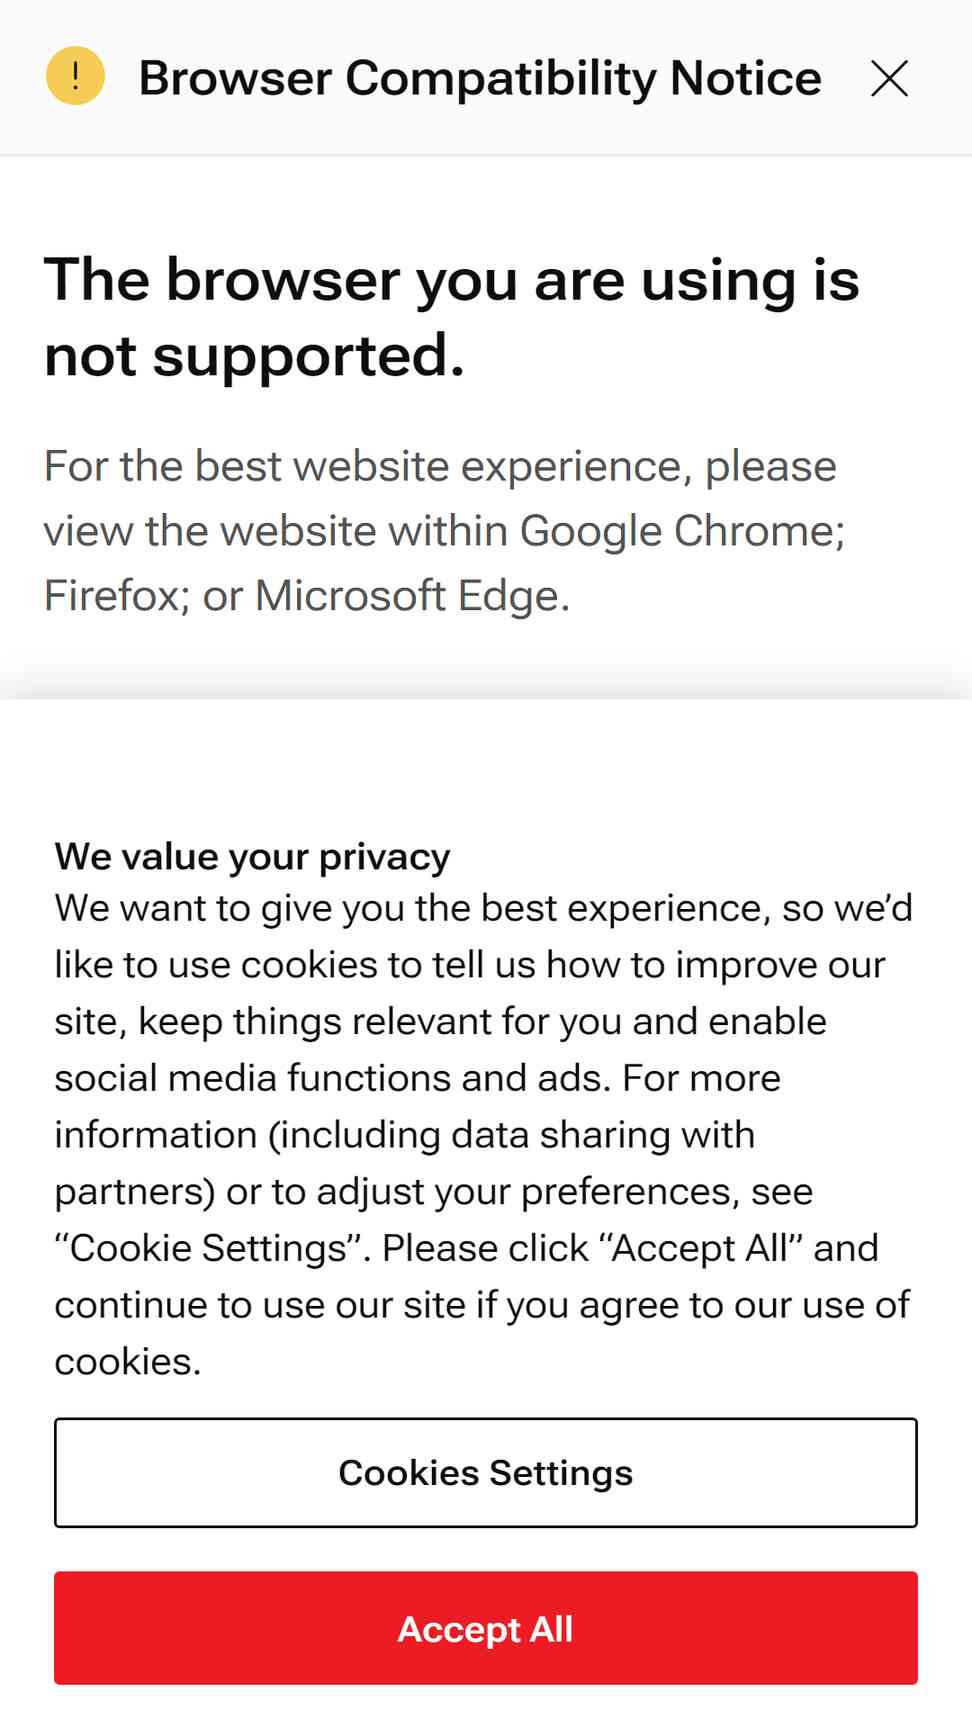Close the Browser Compatibility Notice
The width and height of the screenshot is (972, 1728).
(889, 77)
